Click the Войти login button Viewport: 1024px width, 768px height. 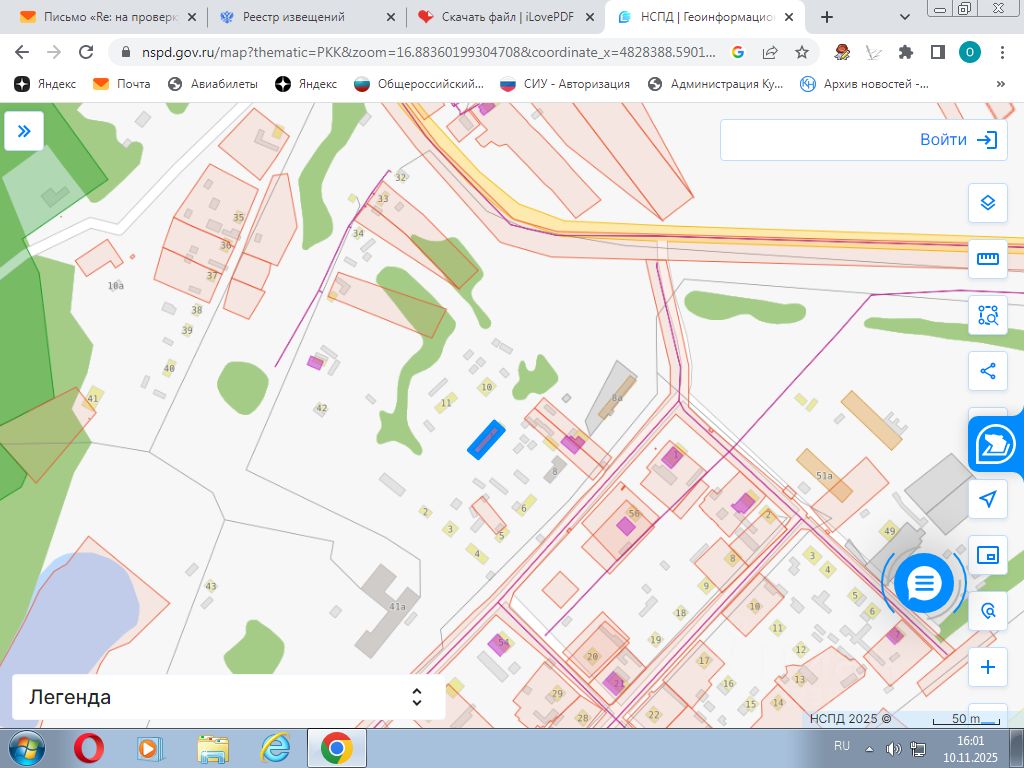click(x=958, y=139)
